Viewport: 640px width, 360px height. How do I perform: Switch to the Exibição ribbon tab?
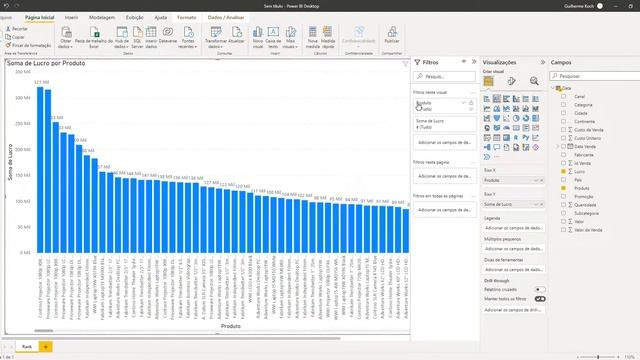tap(135, 18)
